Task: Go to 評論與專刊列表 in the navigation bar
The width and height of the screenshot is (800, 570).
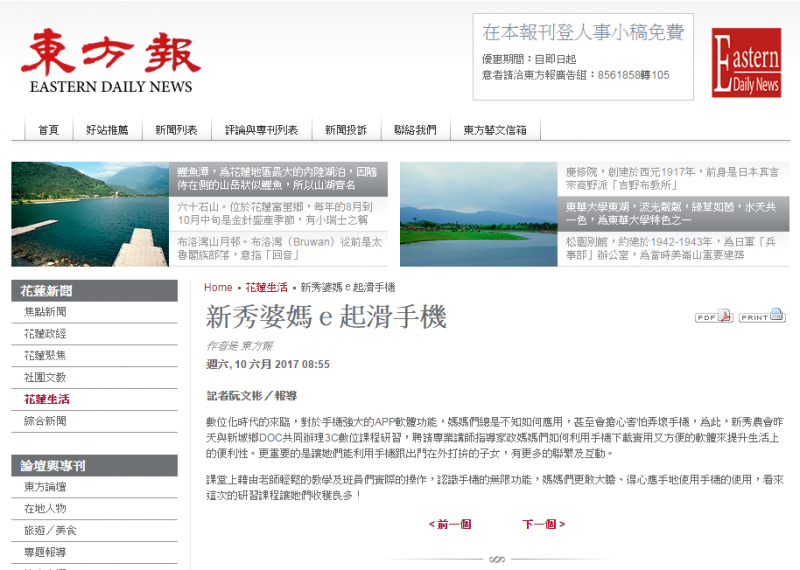Action: 261,130
